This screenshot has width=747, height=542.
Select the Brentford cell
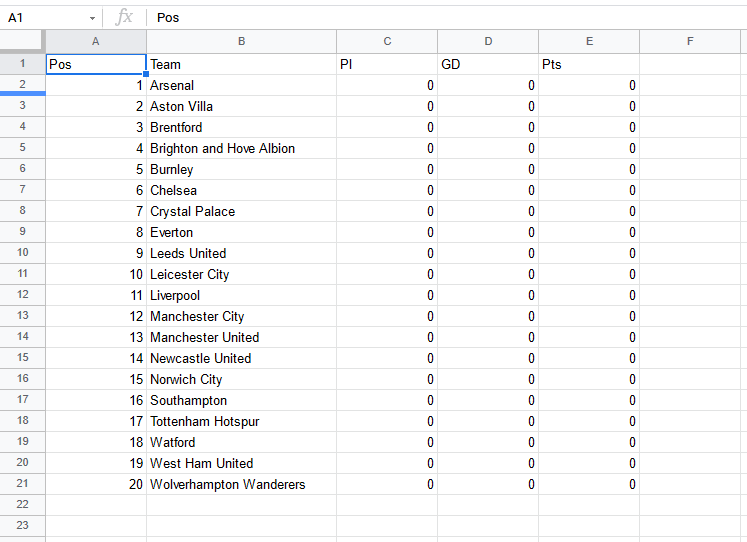point(242,127)
